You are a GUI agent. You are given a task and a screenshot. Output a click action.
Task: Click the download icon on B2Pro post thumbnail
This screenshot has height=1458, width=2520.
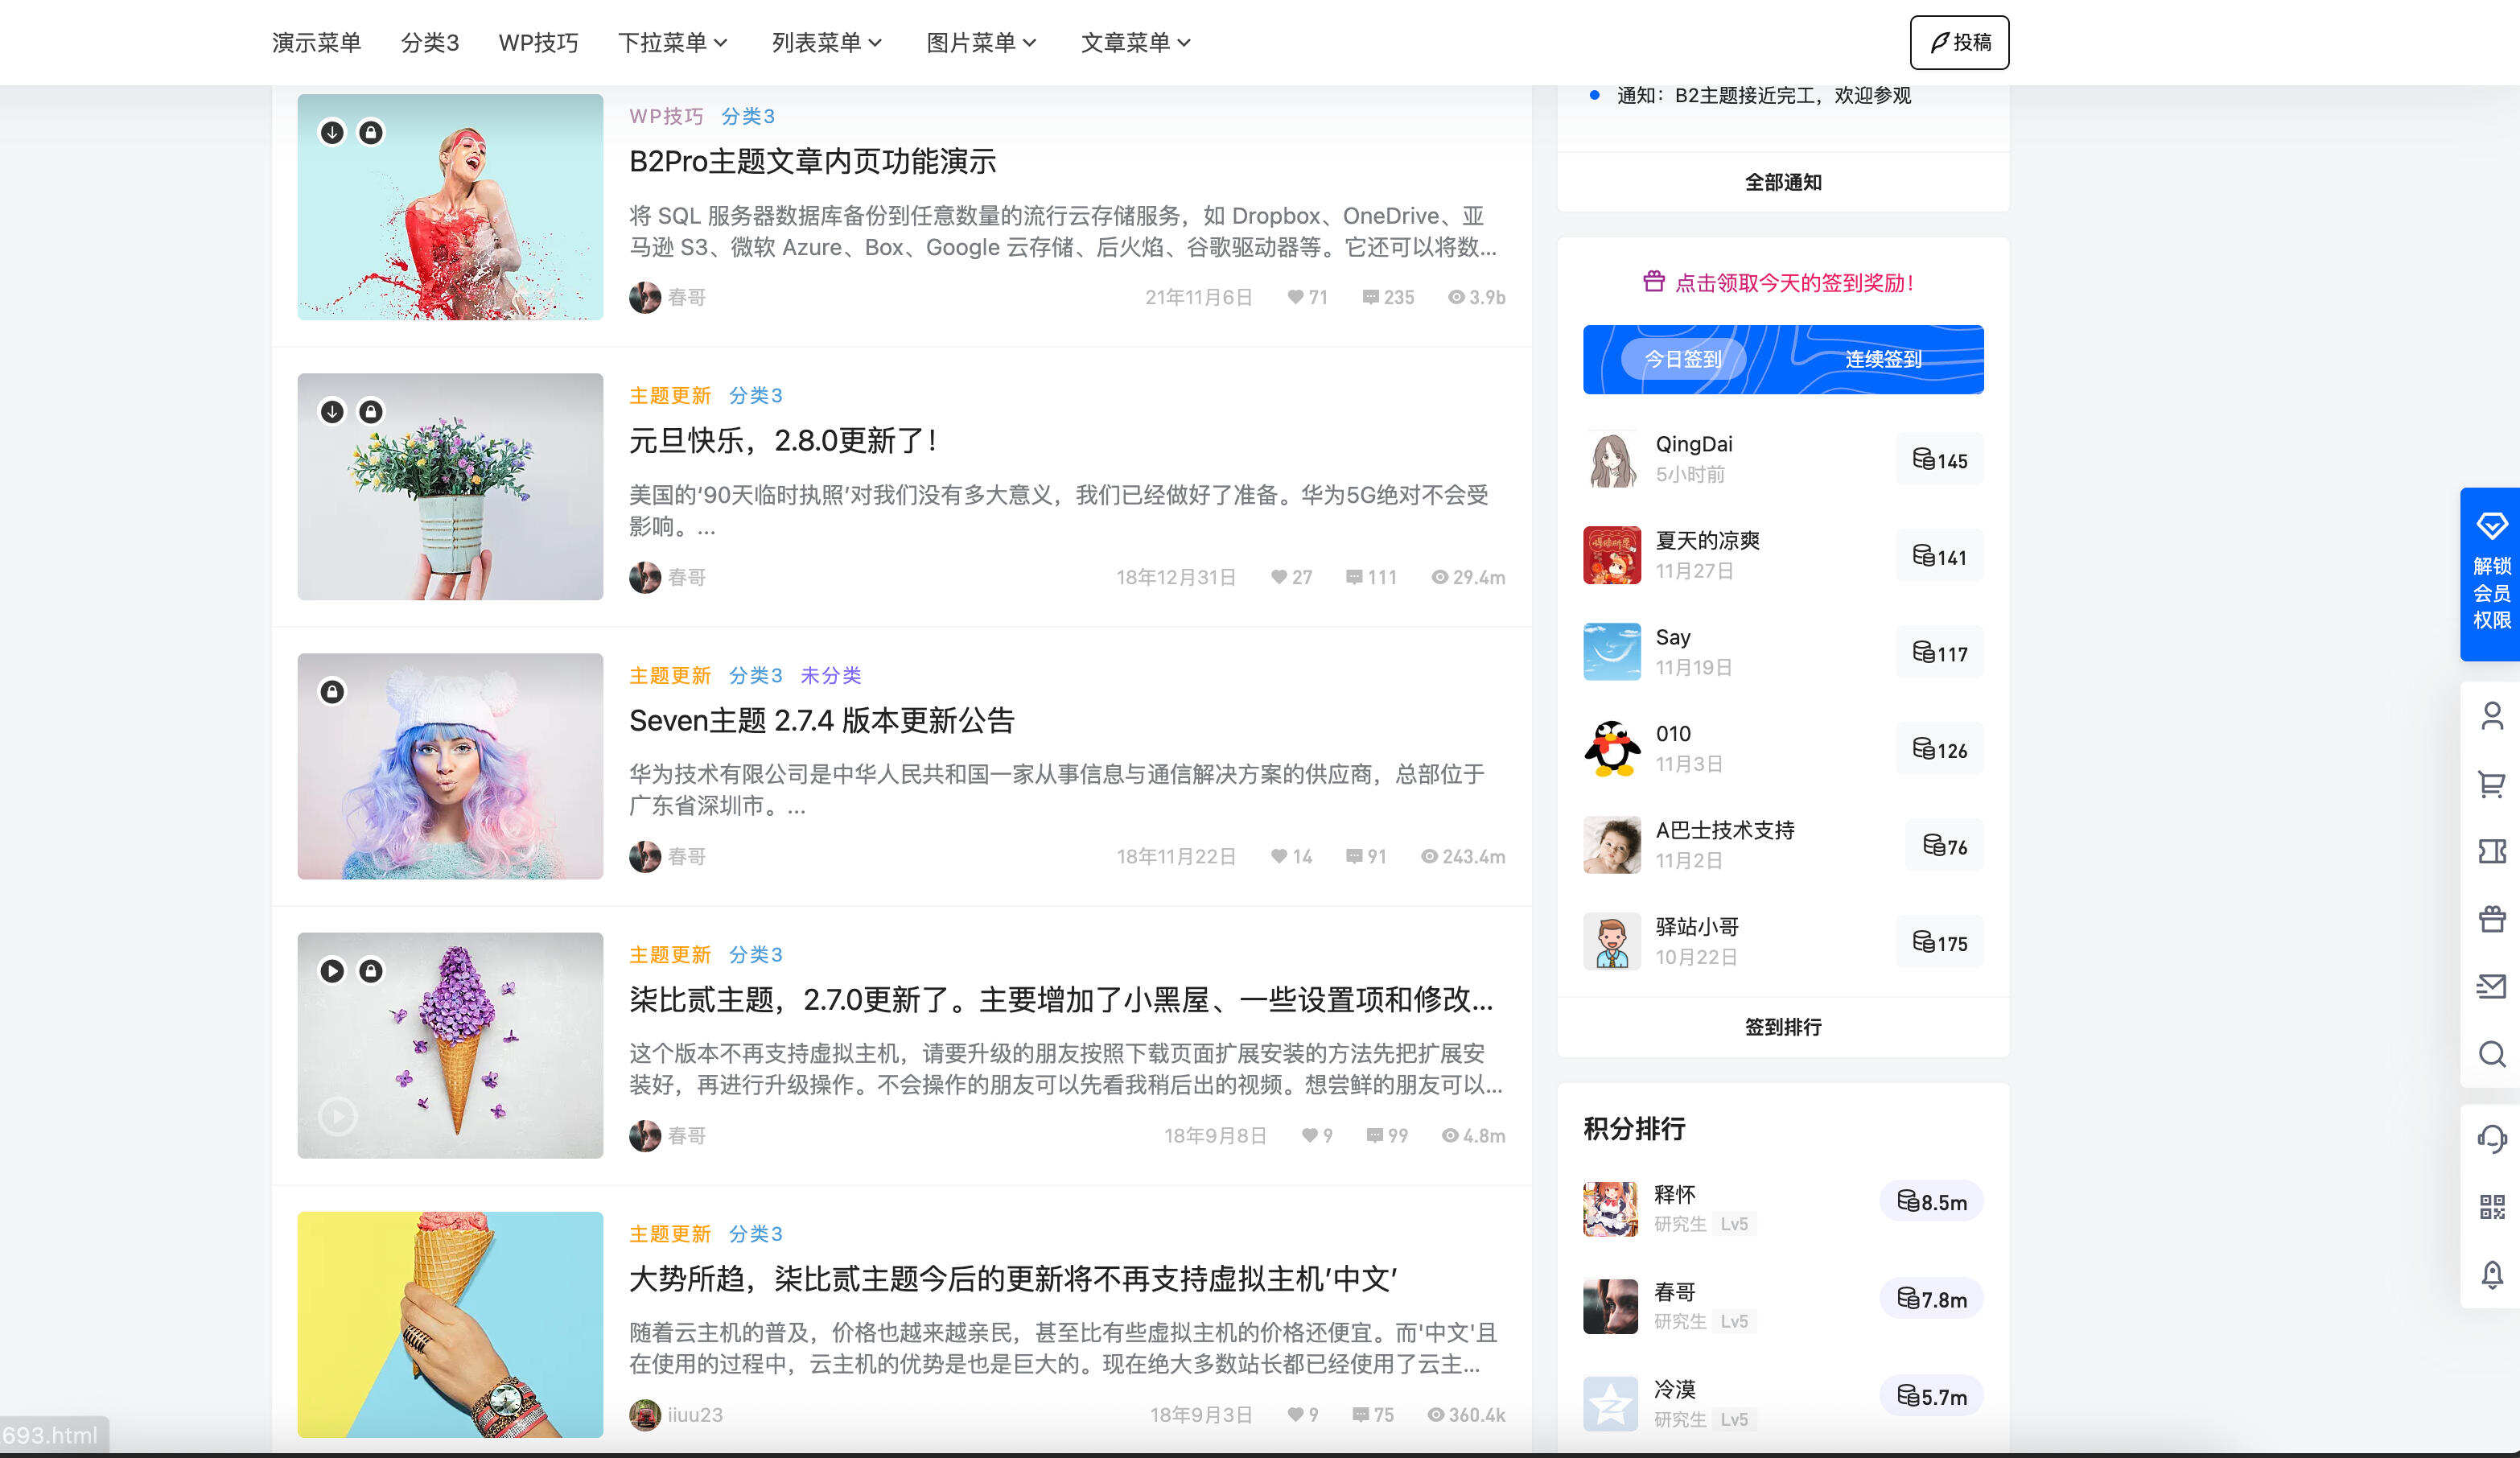(x=333, y=131)
